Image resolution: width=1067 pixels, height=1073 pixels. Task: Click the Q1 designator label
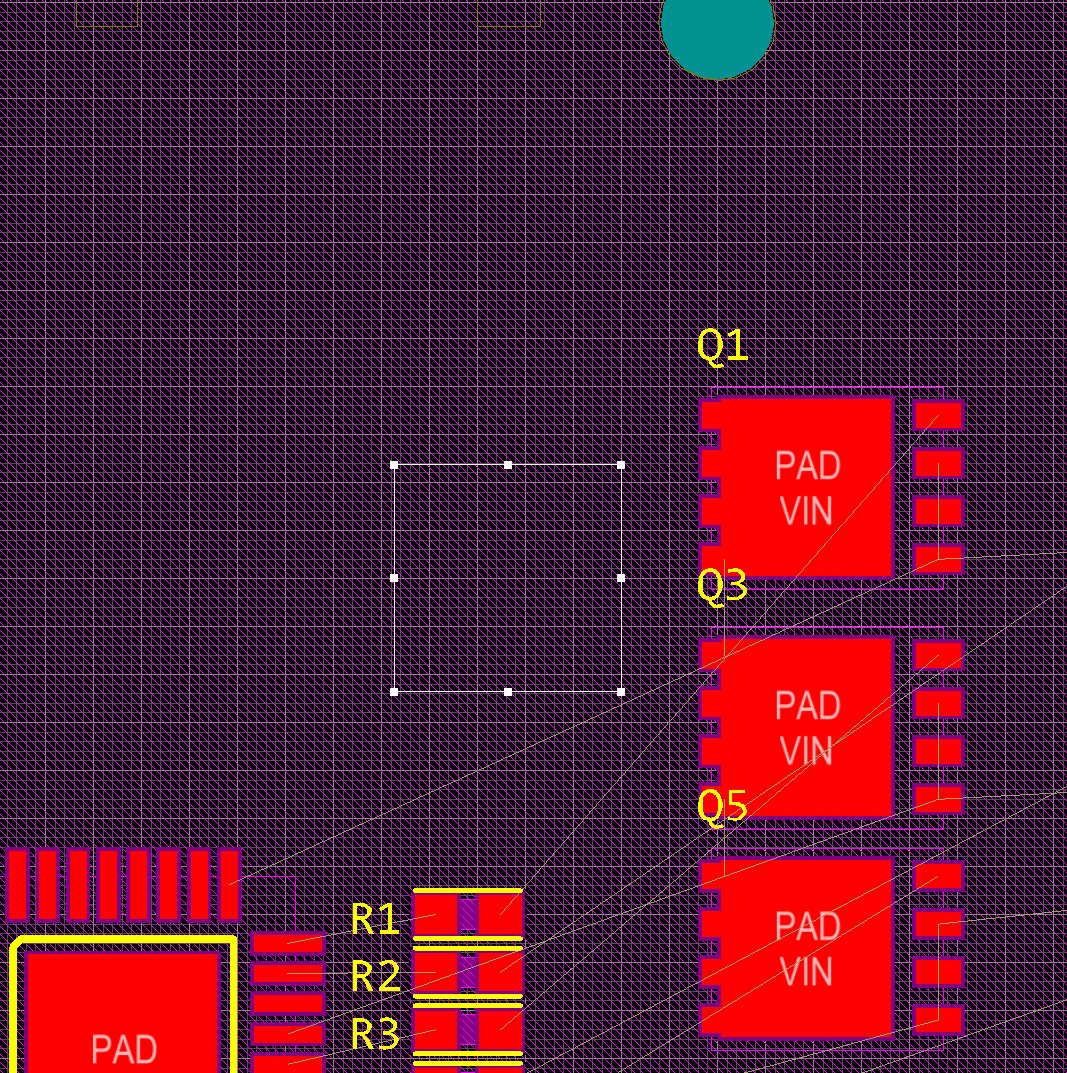722,346
